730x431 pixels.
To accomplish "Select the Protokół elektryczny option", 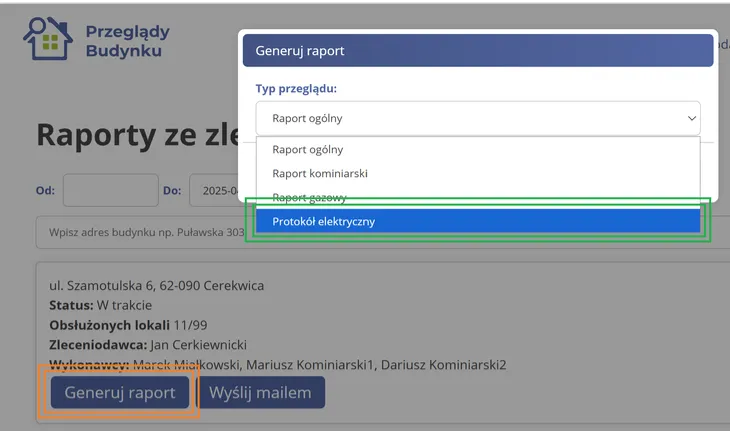I will click(478, 222).
